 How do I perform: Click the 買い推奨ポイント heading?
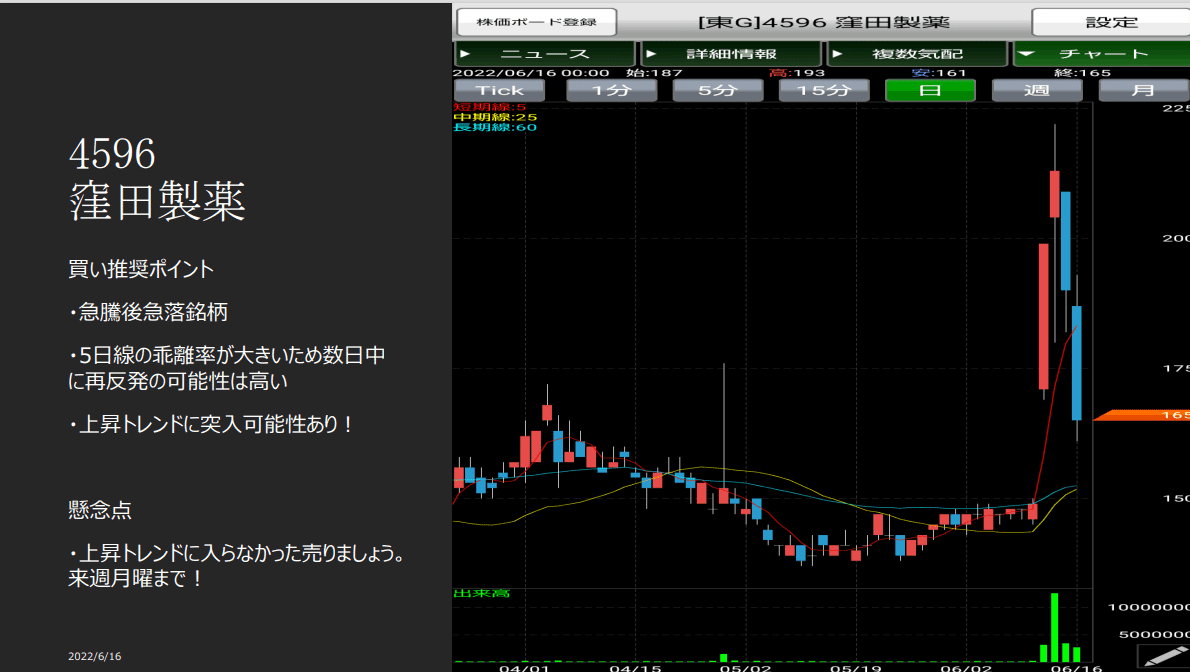click(141, 269)
